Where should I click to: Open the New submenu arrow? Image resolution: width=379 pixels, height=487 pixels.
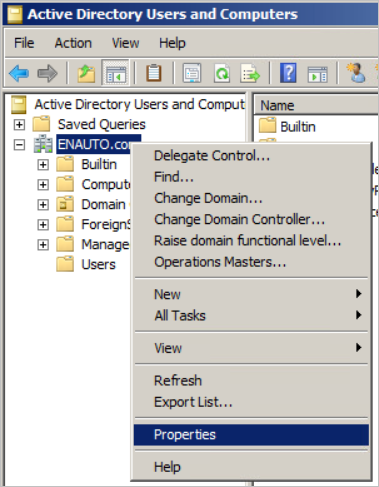358,294
